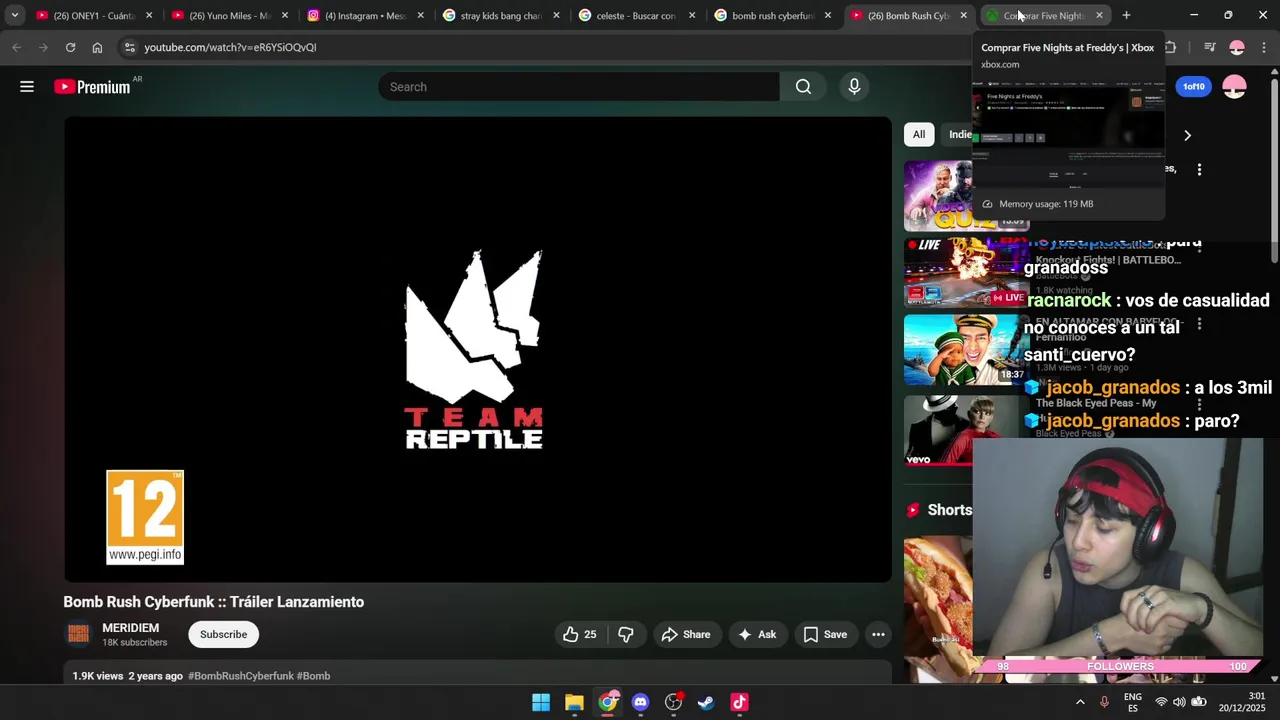Click the Ask AI button
Image resolution: width=1280 pixels, height=720 pixels.
(756, 634)
